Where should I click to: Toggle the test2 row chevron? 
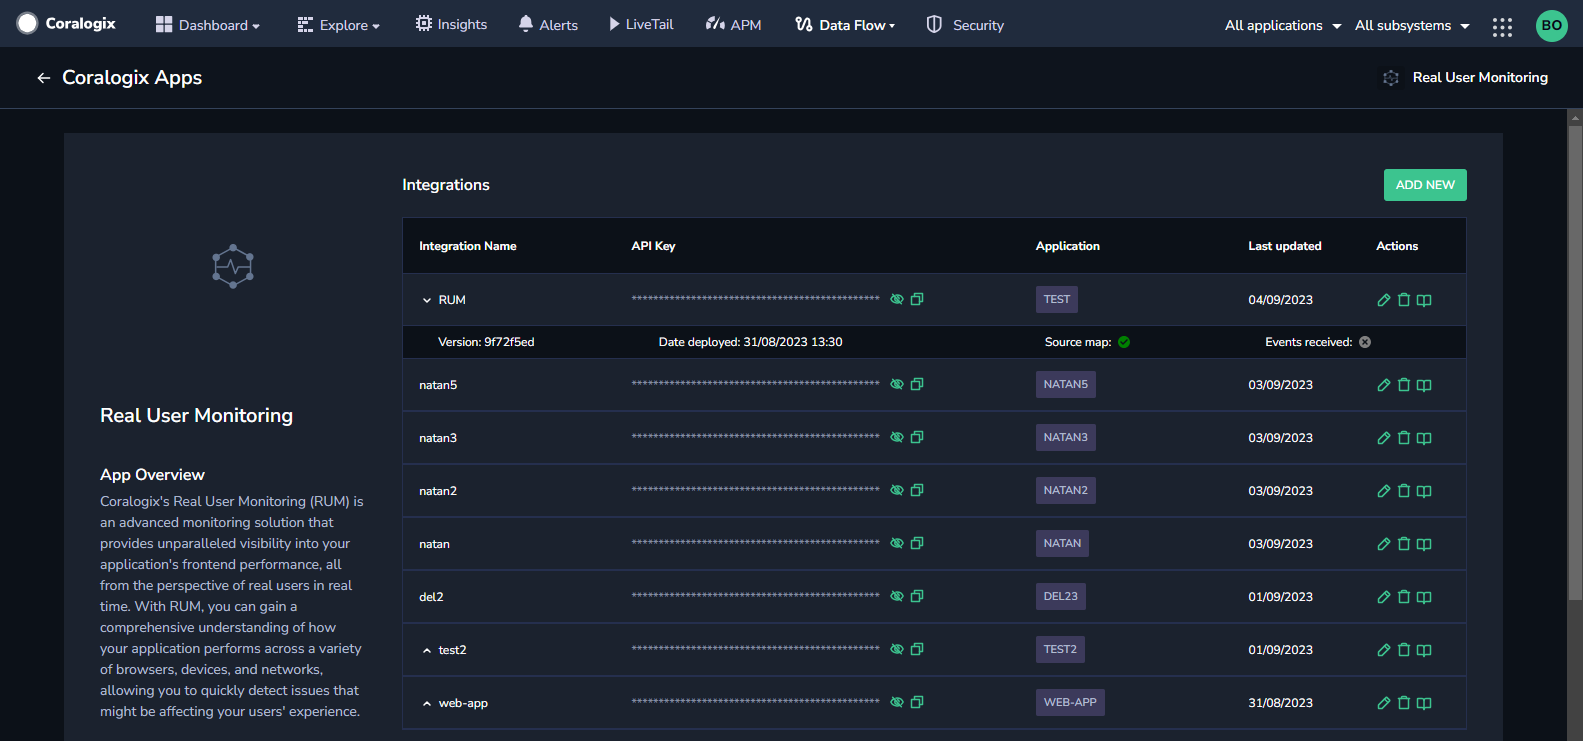click(427, 650)
